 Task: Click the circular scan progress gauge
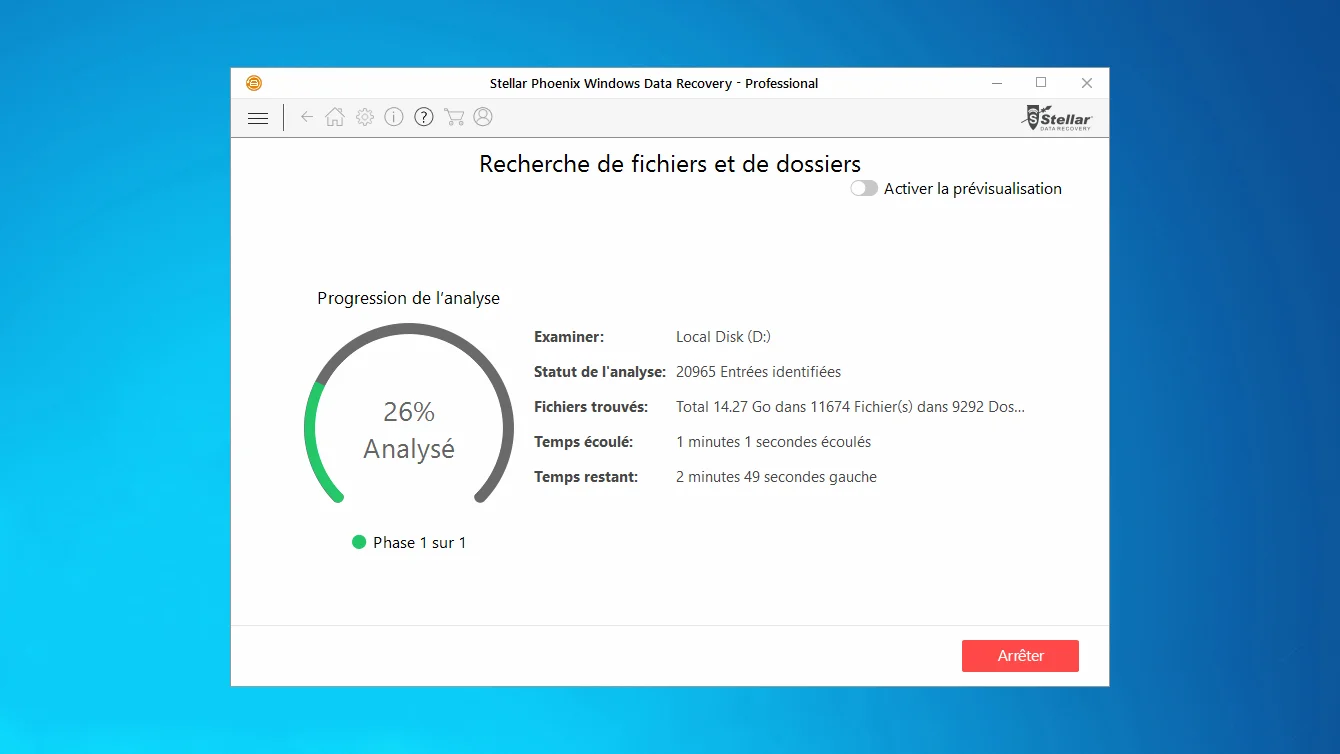(x=409, y=415)
